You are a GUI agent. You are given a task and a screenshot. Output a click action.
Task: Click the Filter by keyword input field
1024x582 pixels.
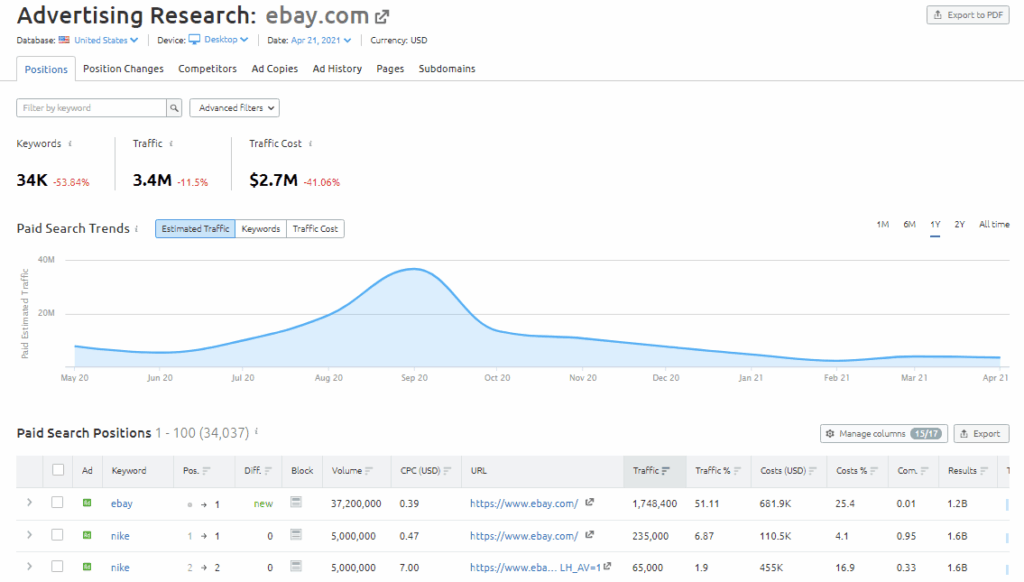[91, 108]
